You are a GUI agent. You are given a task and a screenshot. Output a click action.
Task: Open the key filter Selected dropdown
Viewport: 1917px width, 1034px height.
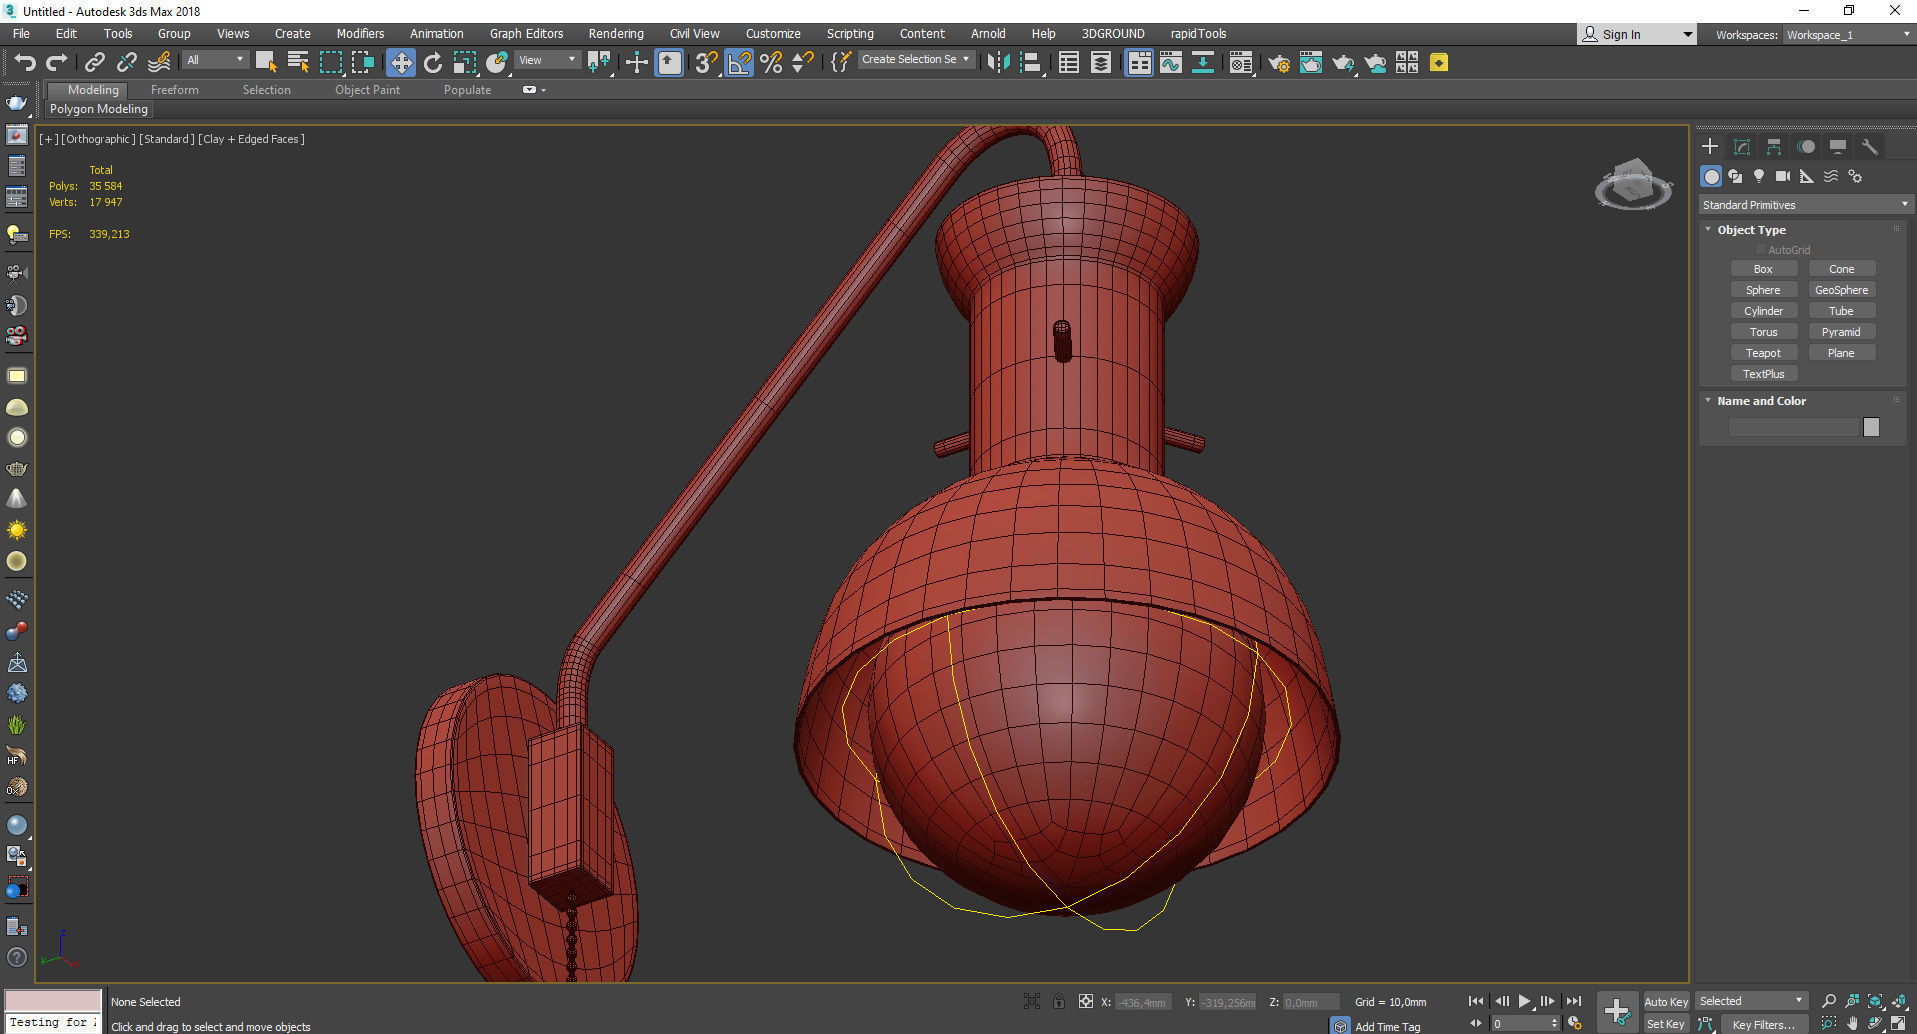(1751, 1001)
